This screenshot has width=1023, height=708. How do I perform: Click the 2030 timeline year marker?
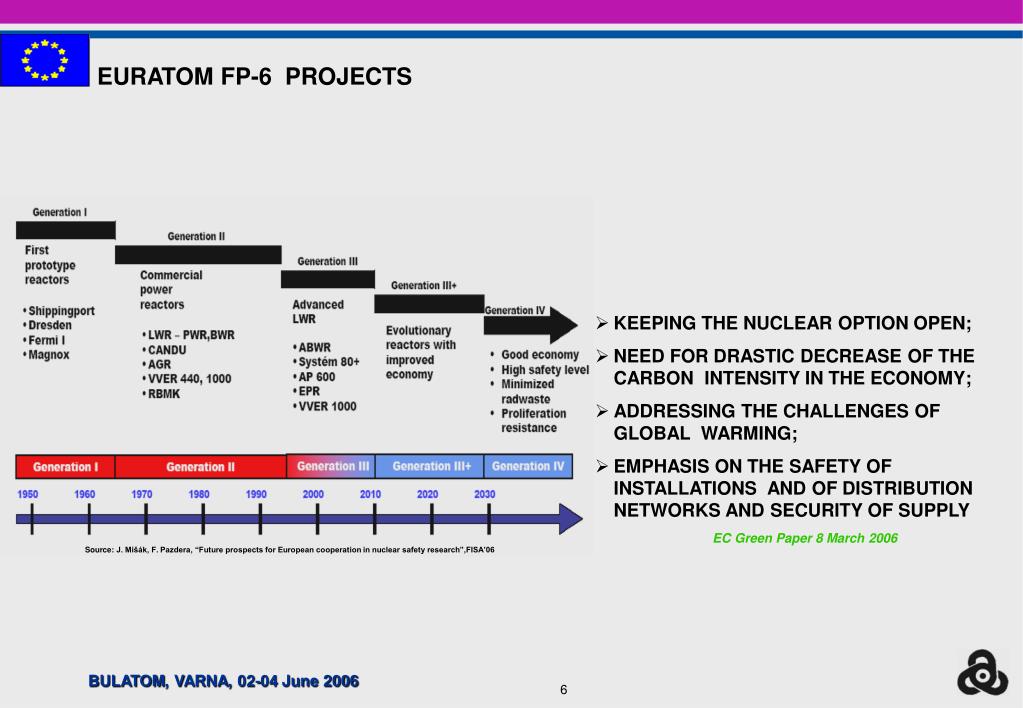pos(485,494)
